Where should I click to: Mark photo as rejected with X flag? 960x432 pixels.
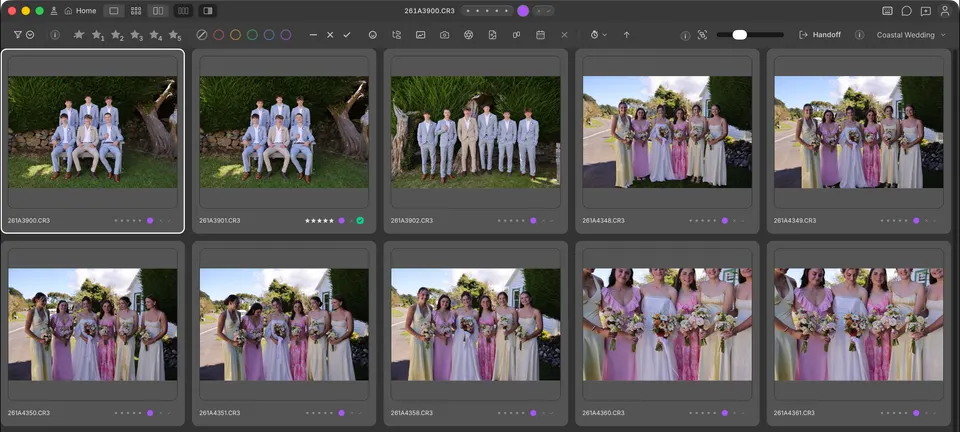(330, 35)
